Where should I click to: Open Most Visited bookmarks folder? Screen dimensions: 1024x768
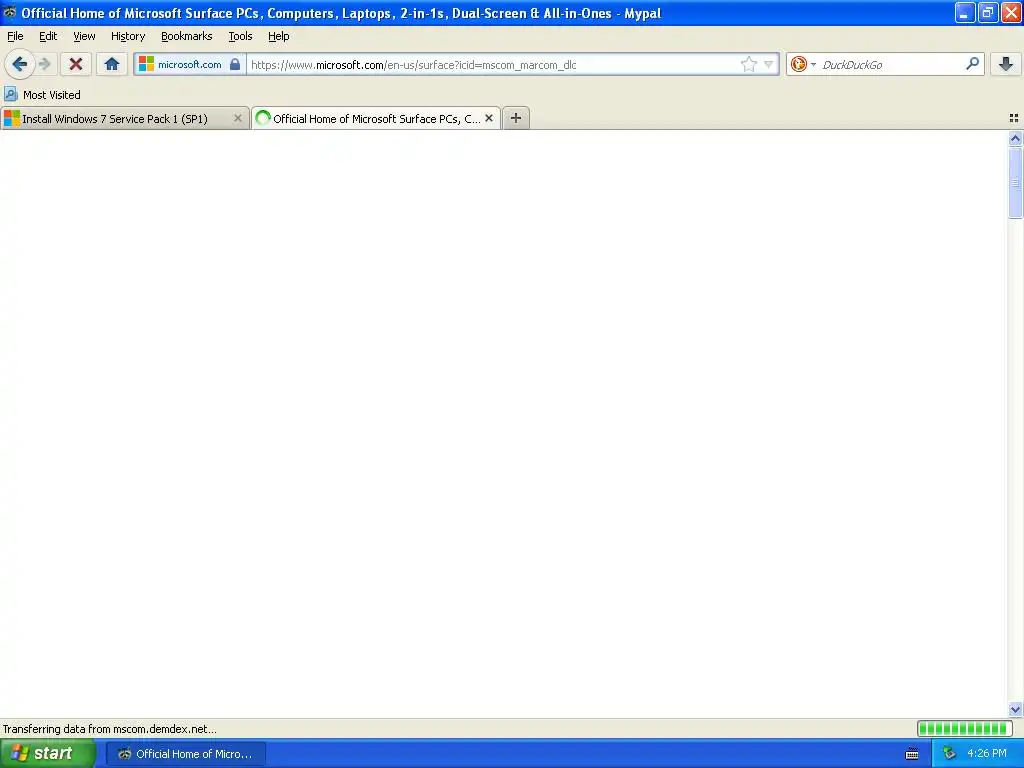tap(42, 95)
